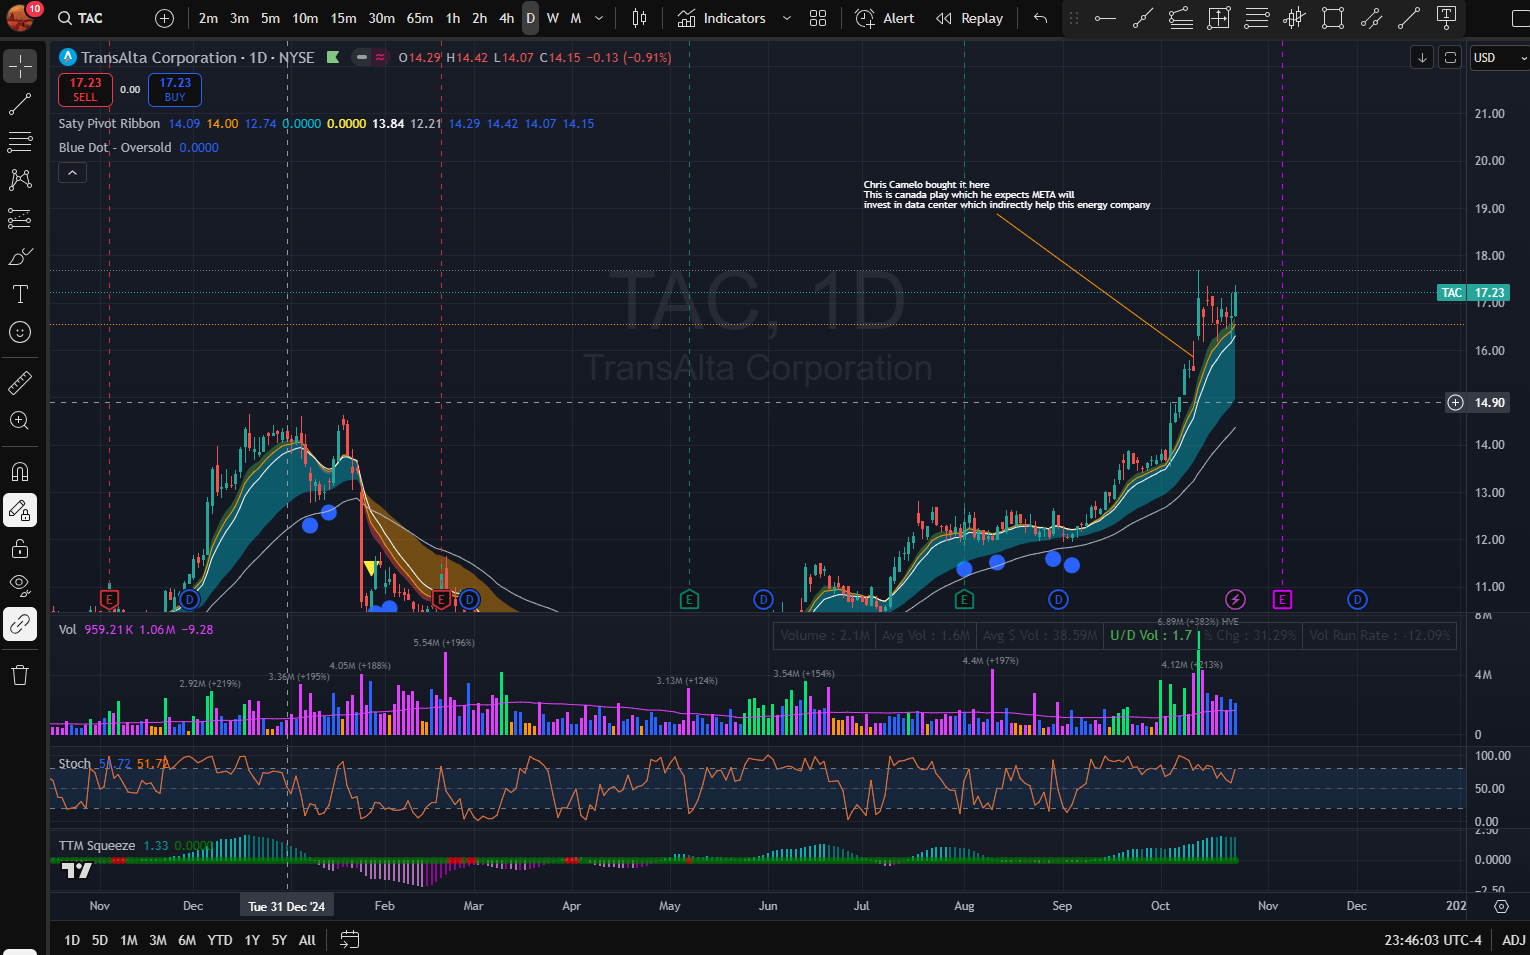Select the crosshair cursor tool
Image resolution: width=1530 pixels, height=955 pixels.
(x=20, y=66)
